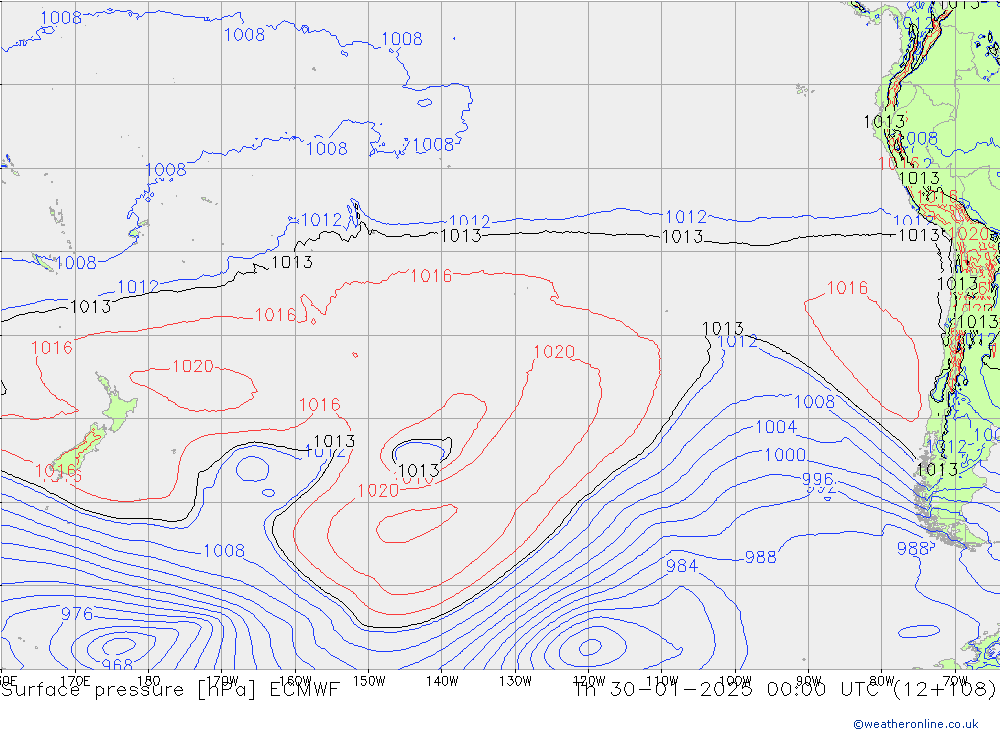Click the 130W longitude axis label
This screenshot has width=1000, height=733.
pyautogui.click(x=515, y=679)
